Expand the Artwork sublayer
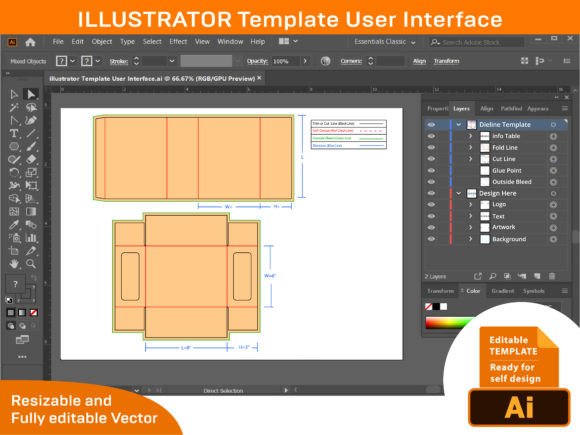Viewport: 580px width, 435px height. (471, 227)
